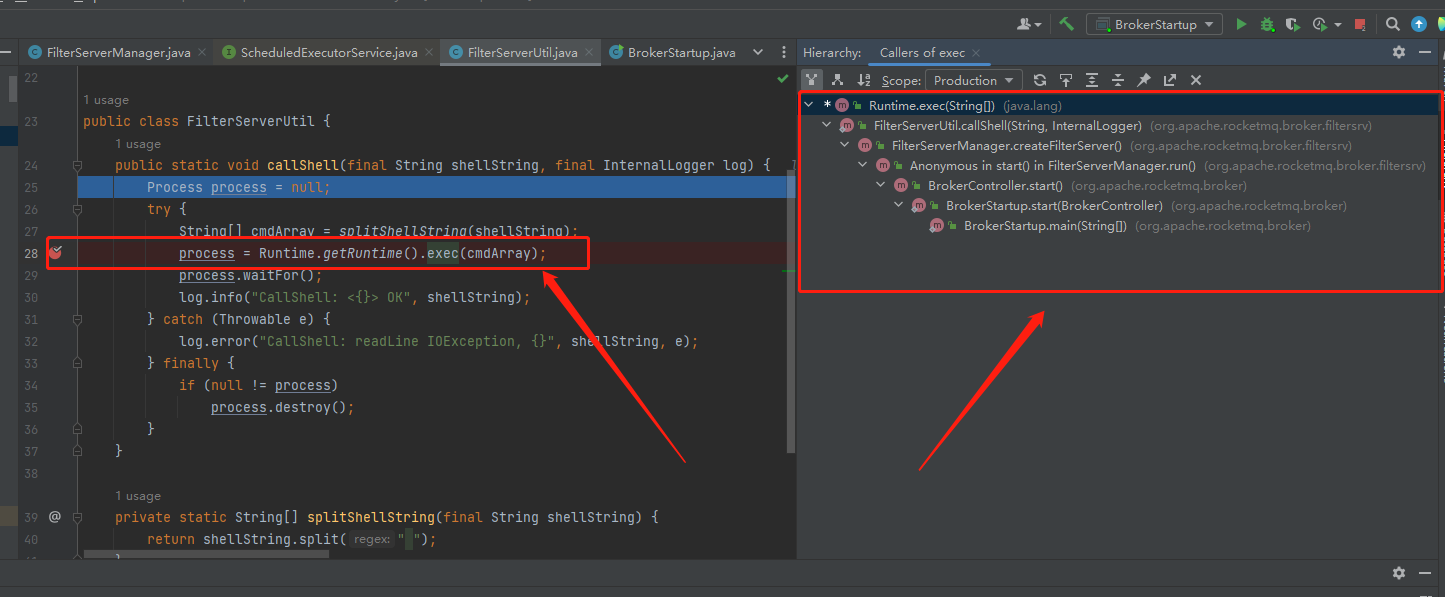Close the ScheduledExecutorService.java tab
Image resolution: width=1445 pixels, height=597 pixels.
coord(429,52)
